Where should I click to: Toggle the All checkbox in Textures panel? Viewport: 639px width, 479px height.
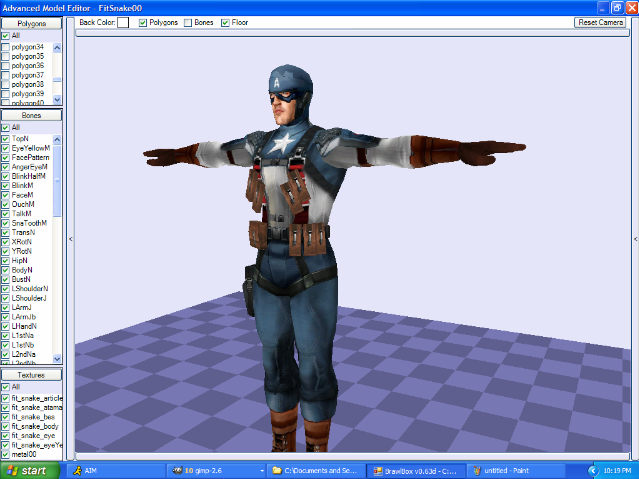coord(5,387)
